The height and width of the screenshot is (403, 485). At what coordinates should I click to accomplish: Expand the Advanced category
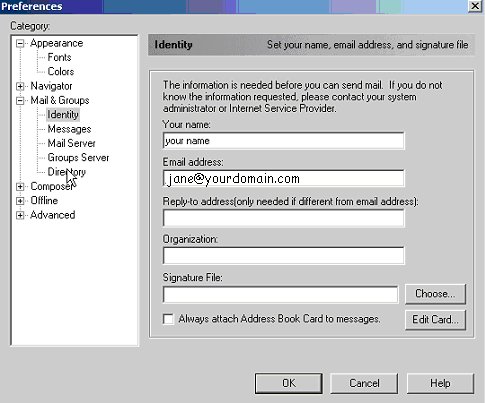(20, 215)
